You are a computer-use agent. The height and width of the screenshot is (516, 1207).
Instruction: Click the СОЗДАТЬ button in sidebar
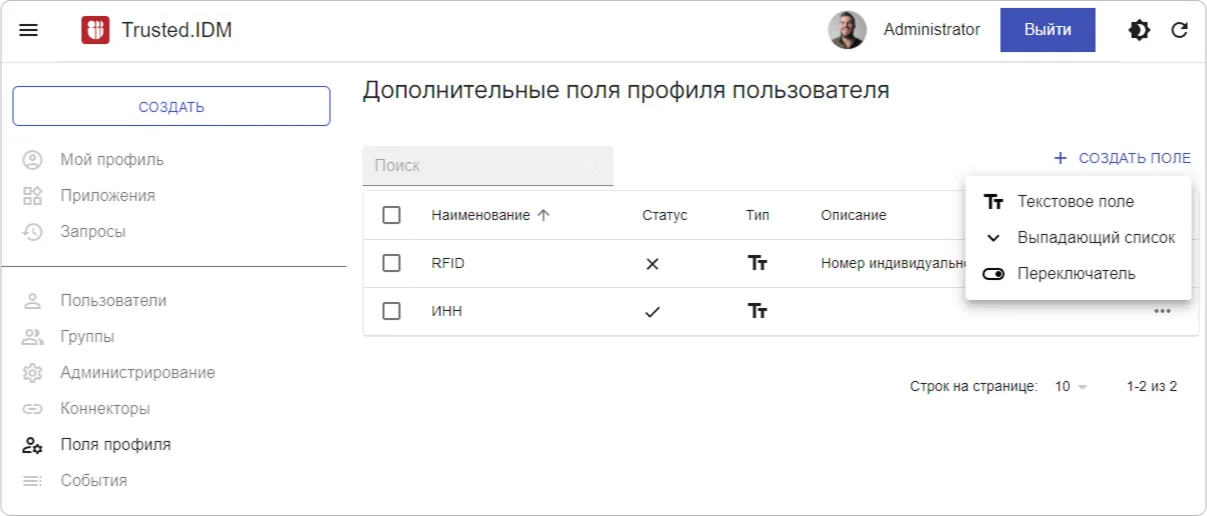(171, 106)
